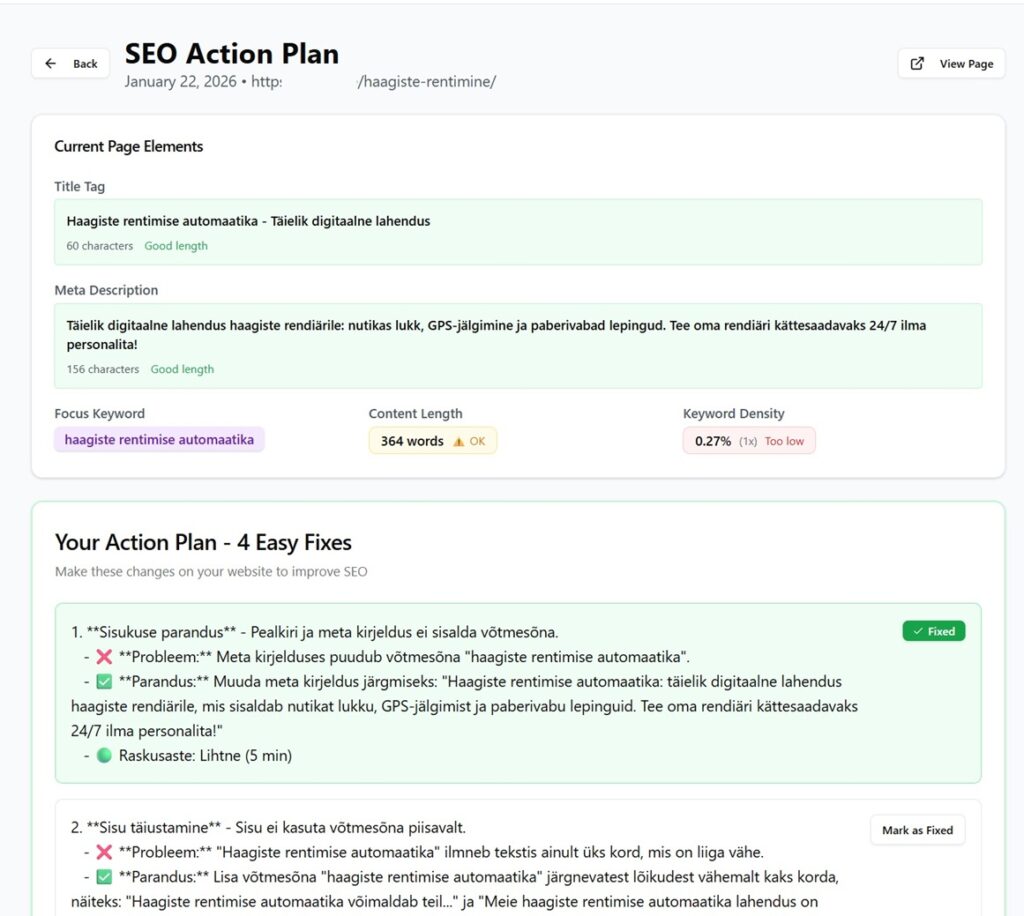Click the external link icon on View Page
Screen dimensions: 1024x916
pos(916,63)
